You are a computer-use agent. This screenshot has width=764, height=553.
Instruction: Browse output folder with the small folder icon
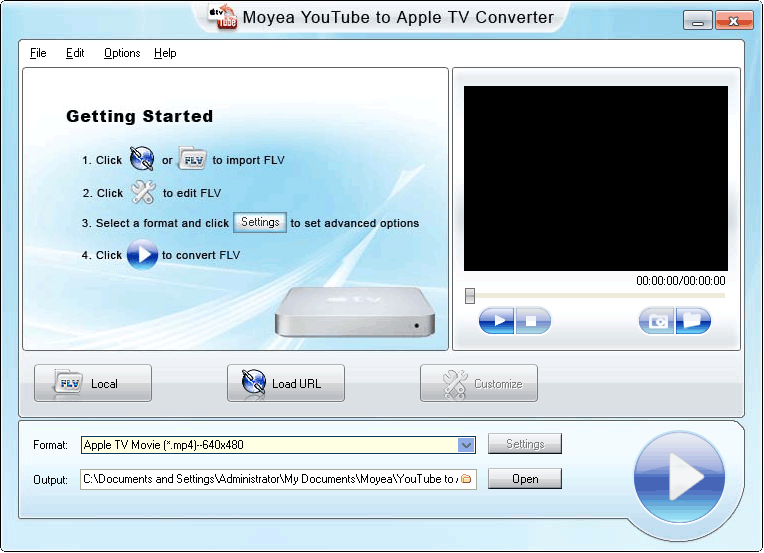click(x=466, y=479)
